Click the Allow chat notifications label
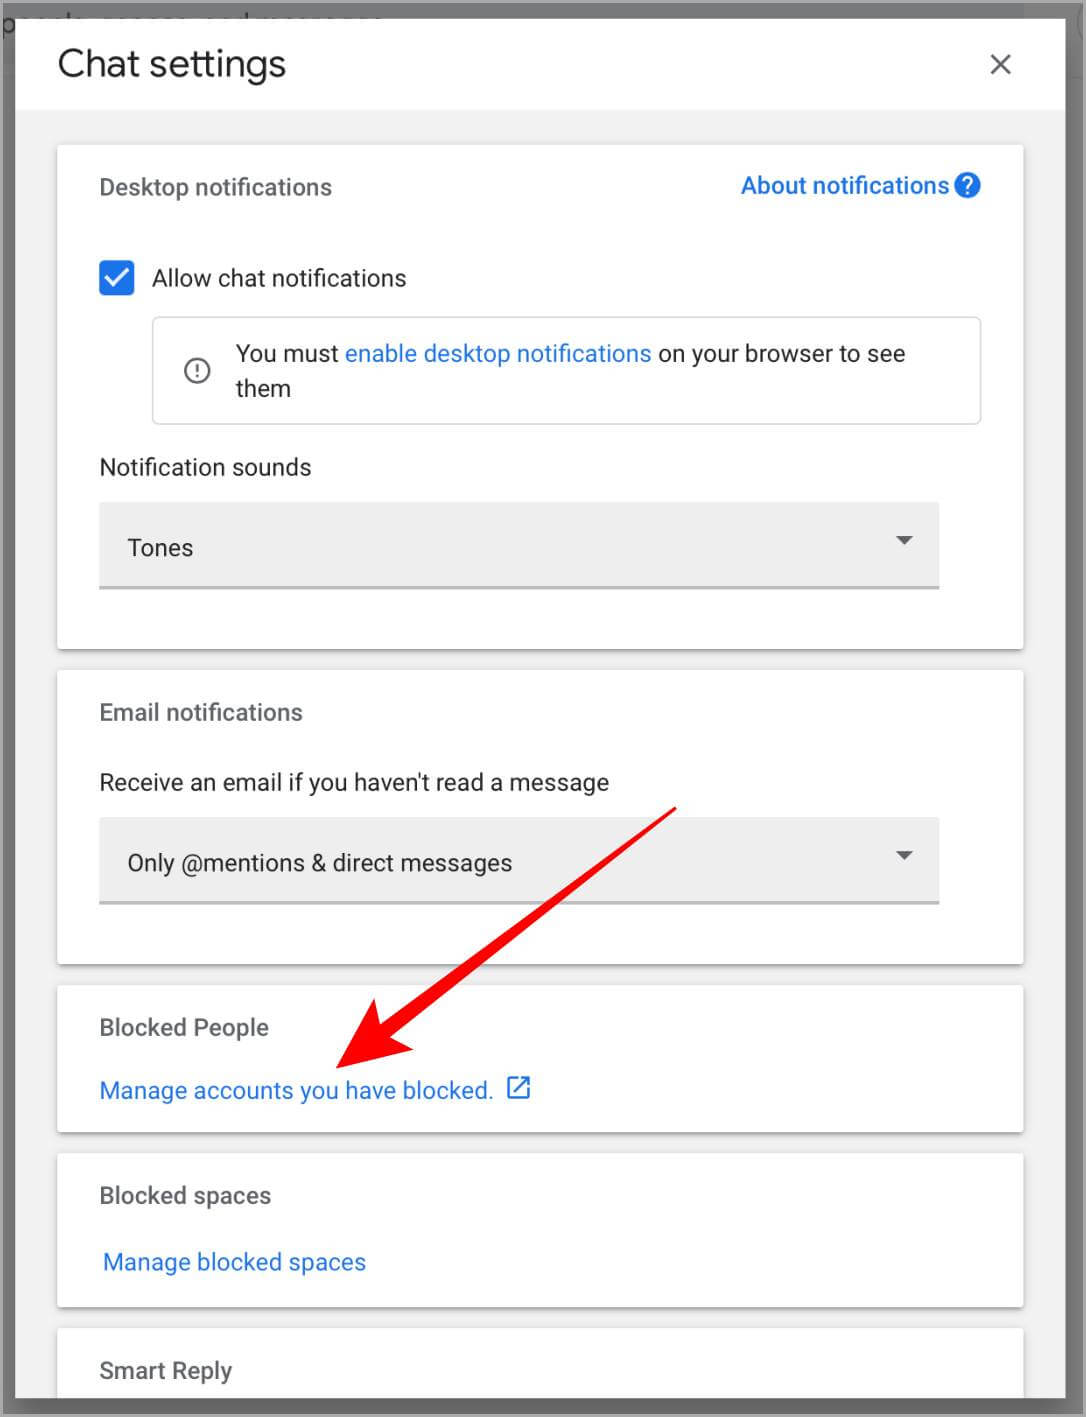Viewport: 1086px width, 1417px height. pos(279,278)
